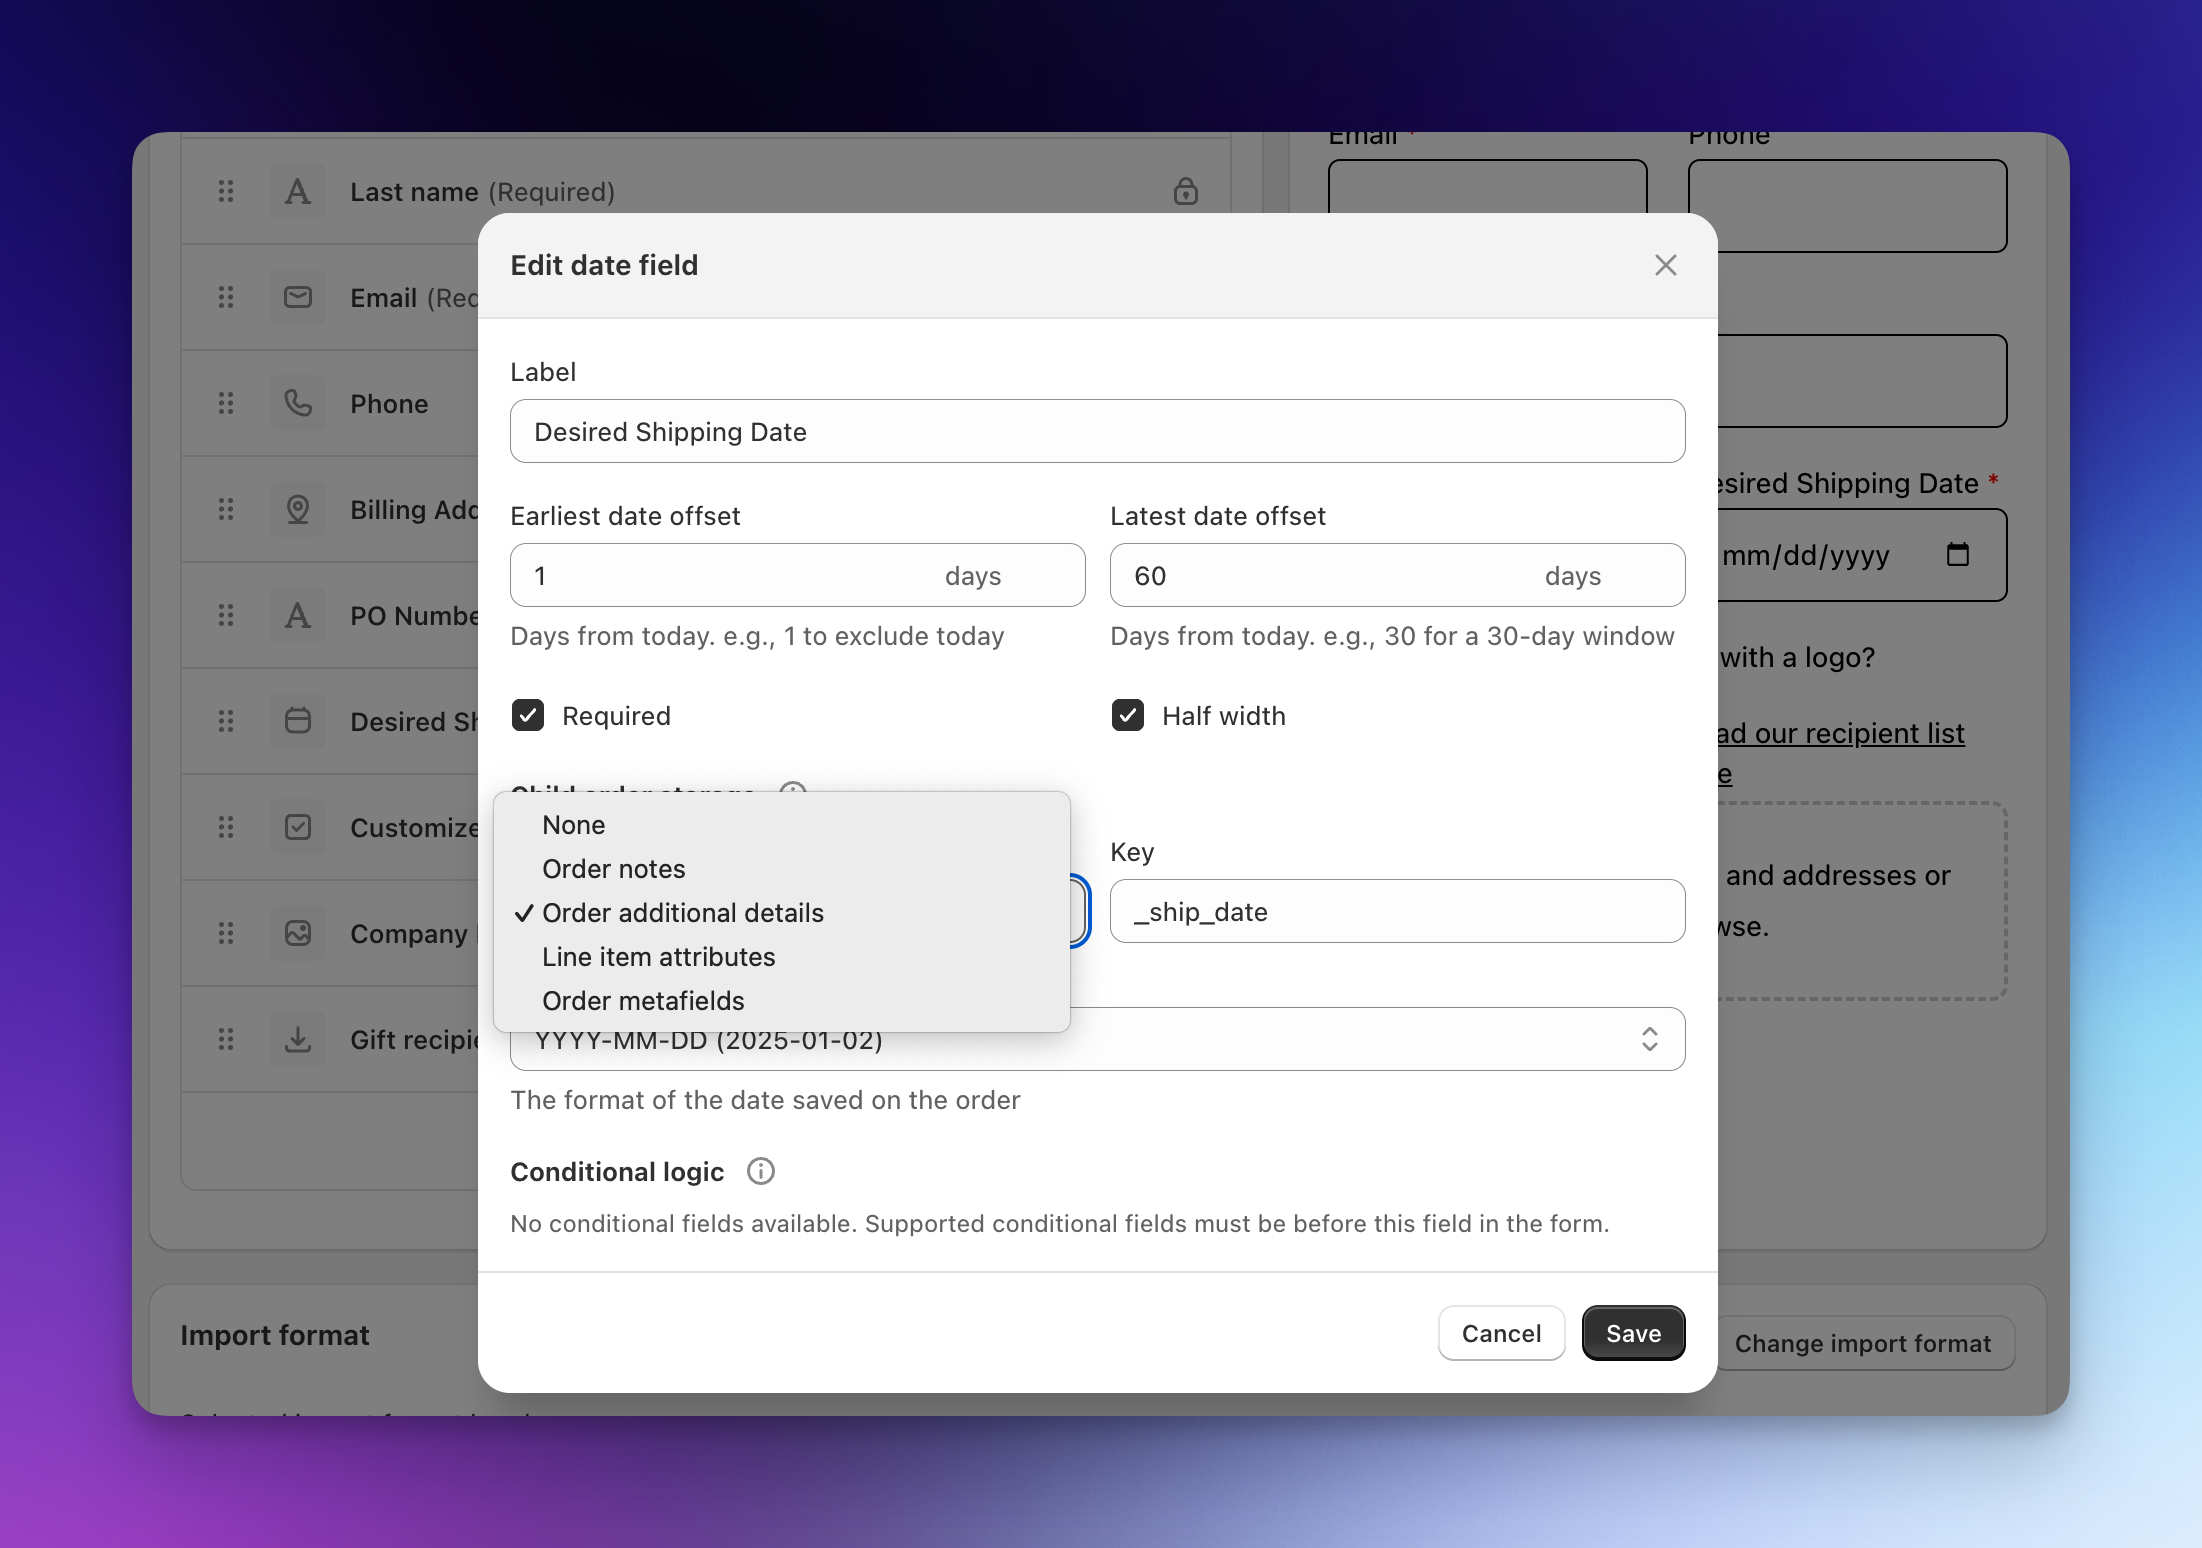Click the phone handset icon
The image size is (2202, 1548).
point(298,403)
